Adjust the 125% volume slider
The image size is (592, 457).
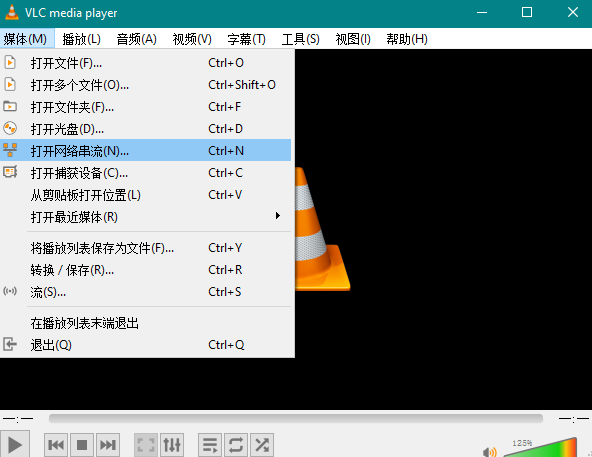coord(541,448)
